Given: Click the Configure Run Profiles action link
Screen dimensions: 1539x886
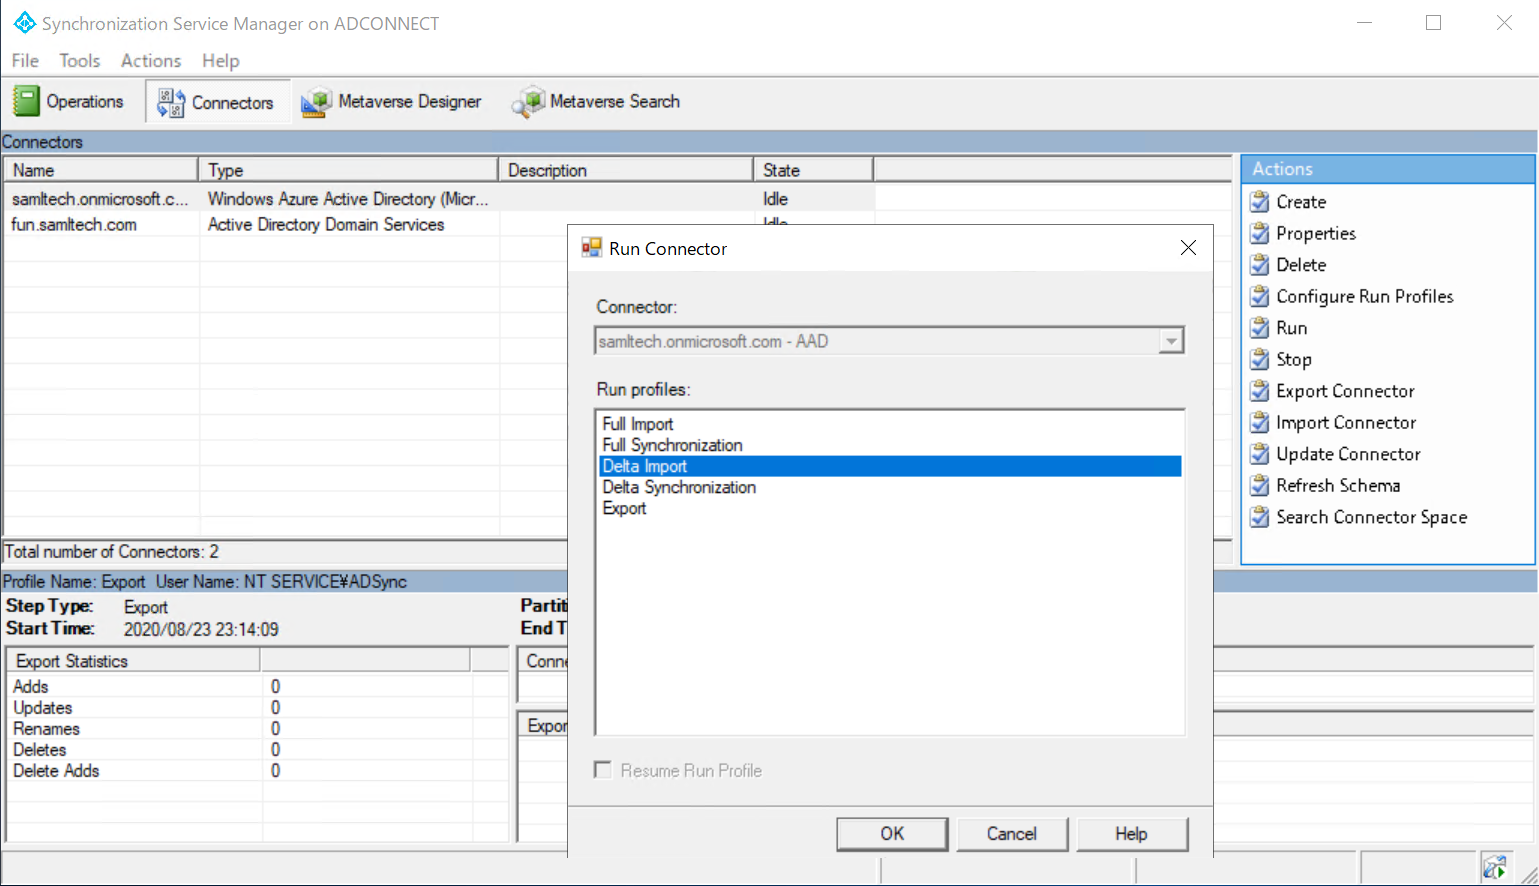Looking at the screenshot, I should [x=1364, y=296].
